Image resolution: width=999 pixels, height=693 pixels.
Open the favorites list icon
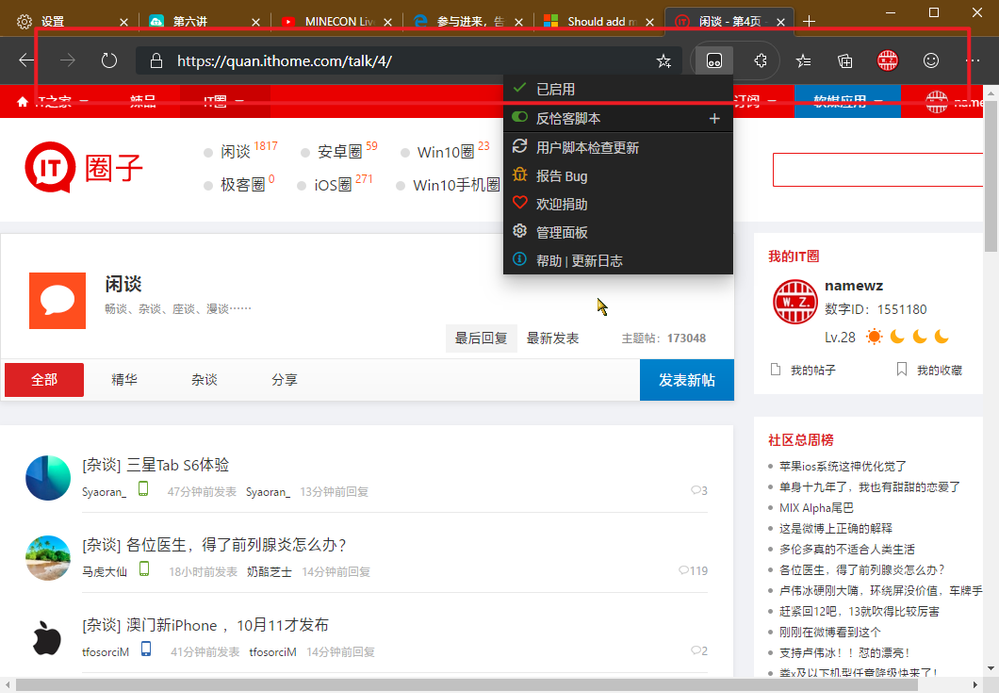click(x=803, y=61)
